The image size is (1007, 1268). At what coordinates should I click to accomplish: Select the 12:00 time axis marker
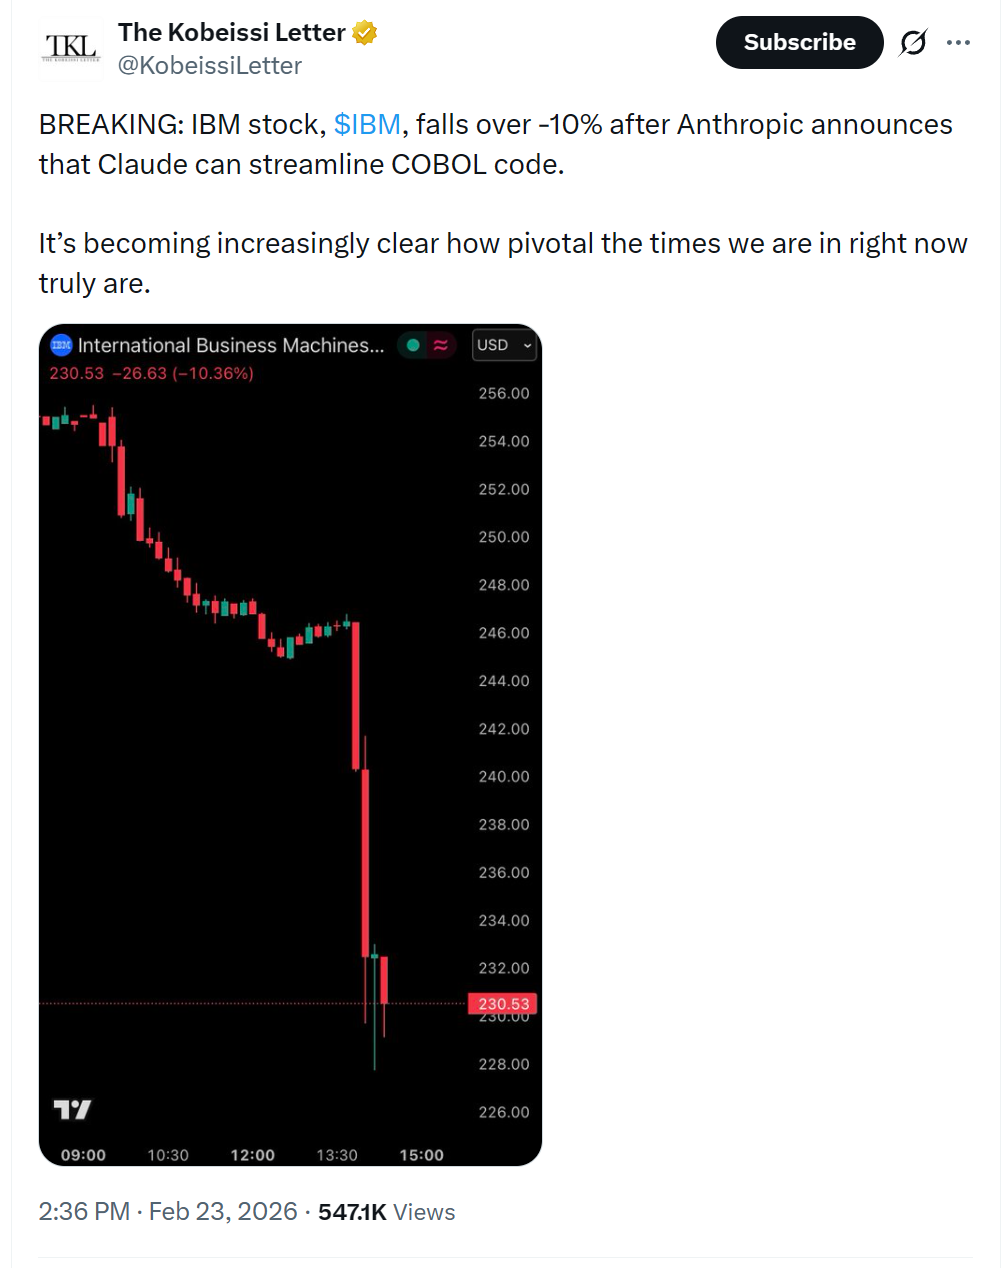252,1155
